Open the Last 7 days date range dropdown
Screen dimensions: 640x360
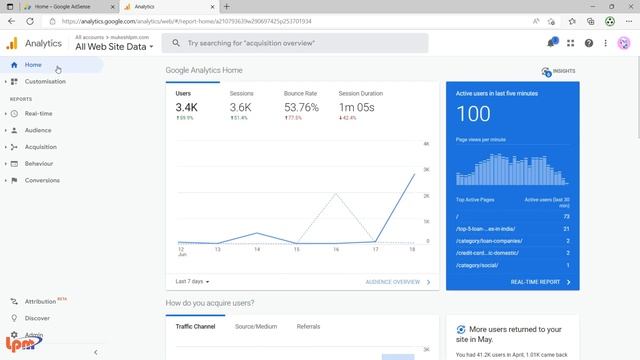pyautogui.click(x=192, y=282)
